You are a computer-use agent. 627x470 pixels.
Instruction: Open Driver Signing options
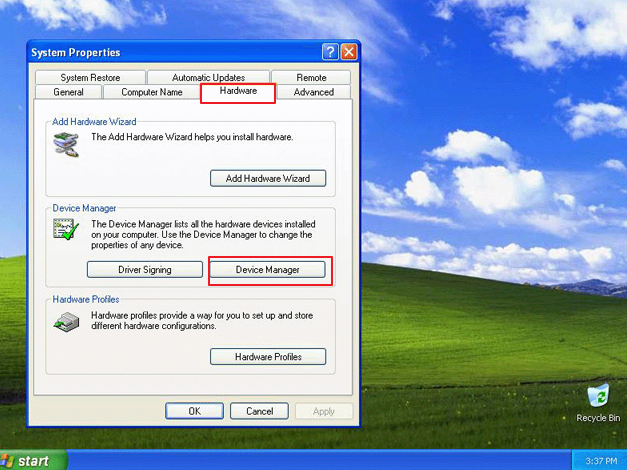[145, 270]
